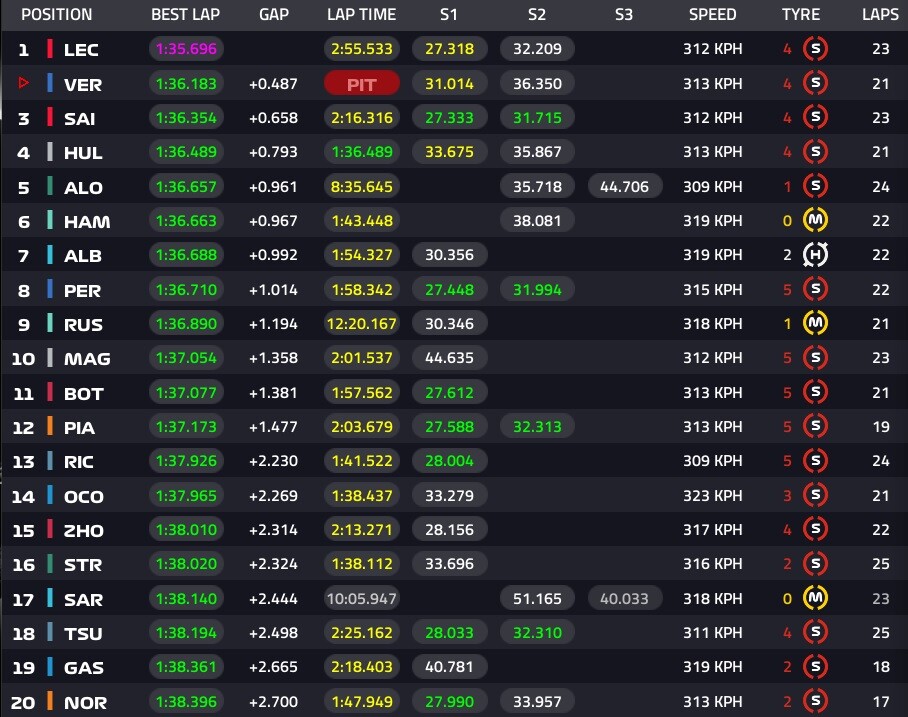Screen dimensions: 908x717
Task: Click Leclerc's soft tyre icon
Action: [815, 49]
